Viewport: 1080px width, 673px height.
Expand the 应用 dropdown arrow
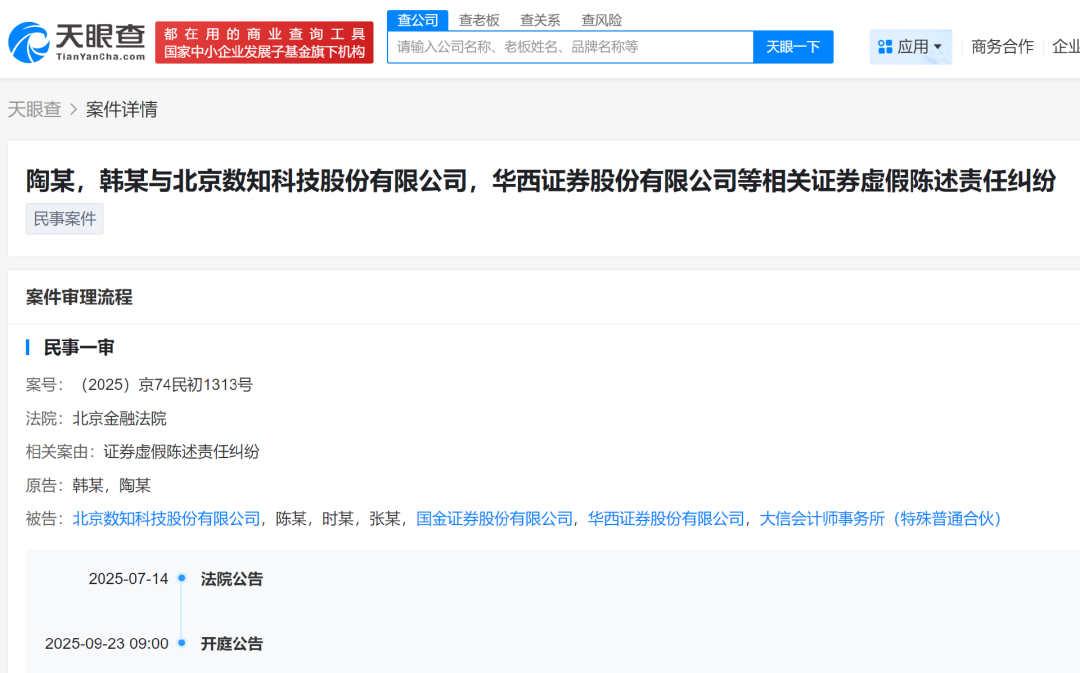pyautogui.click(x=938, y=47)
